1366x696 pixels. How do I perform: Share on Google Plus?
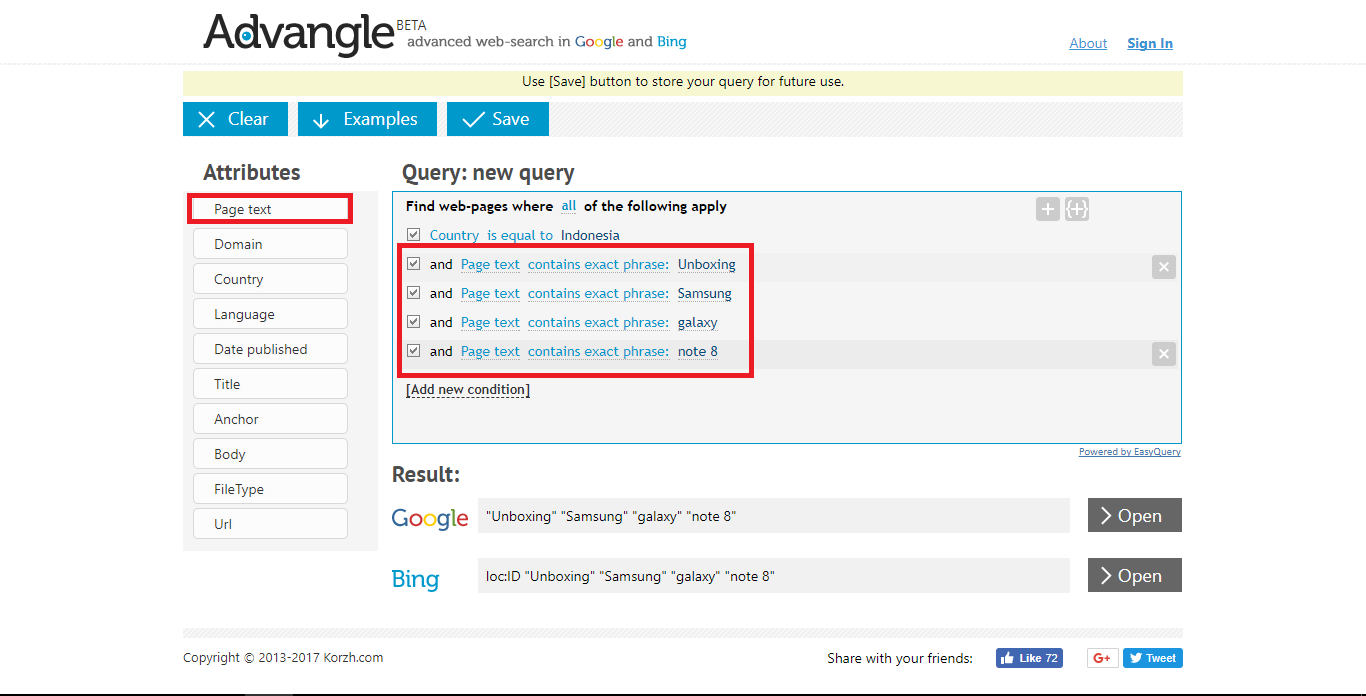click(1102, 658)
